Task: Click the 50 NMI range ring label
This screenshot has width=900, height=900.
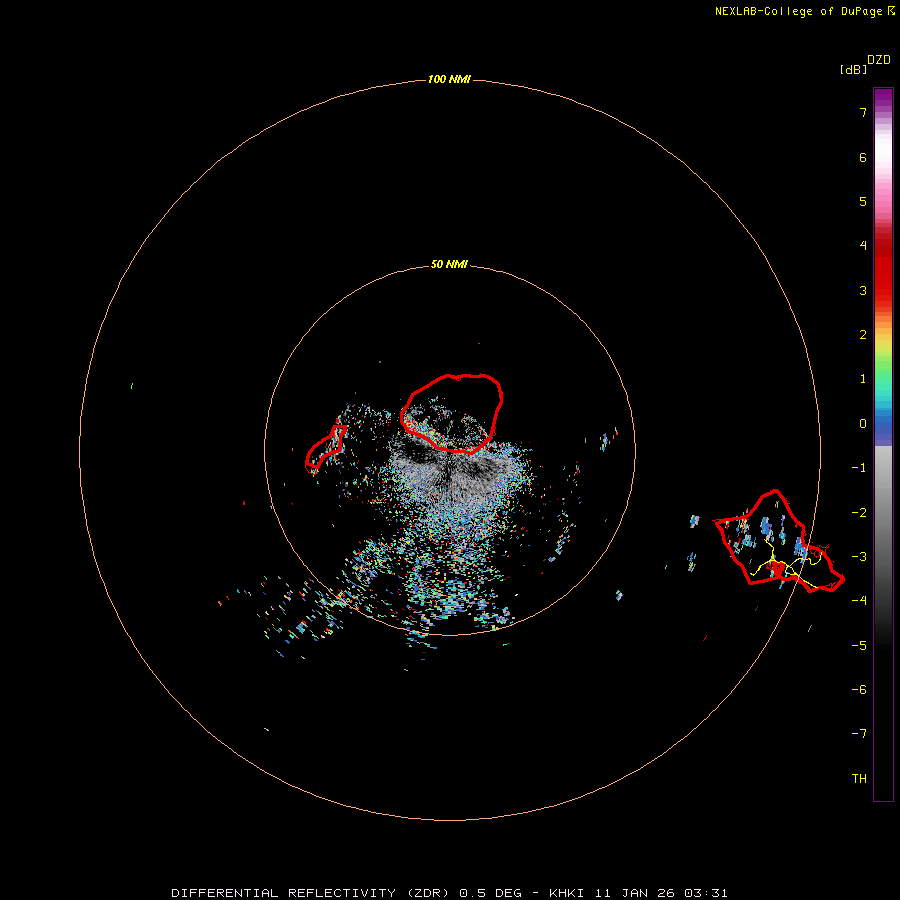Action: [449, 265]
